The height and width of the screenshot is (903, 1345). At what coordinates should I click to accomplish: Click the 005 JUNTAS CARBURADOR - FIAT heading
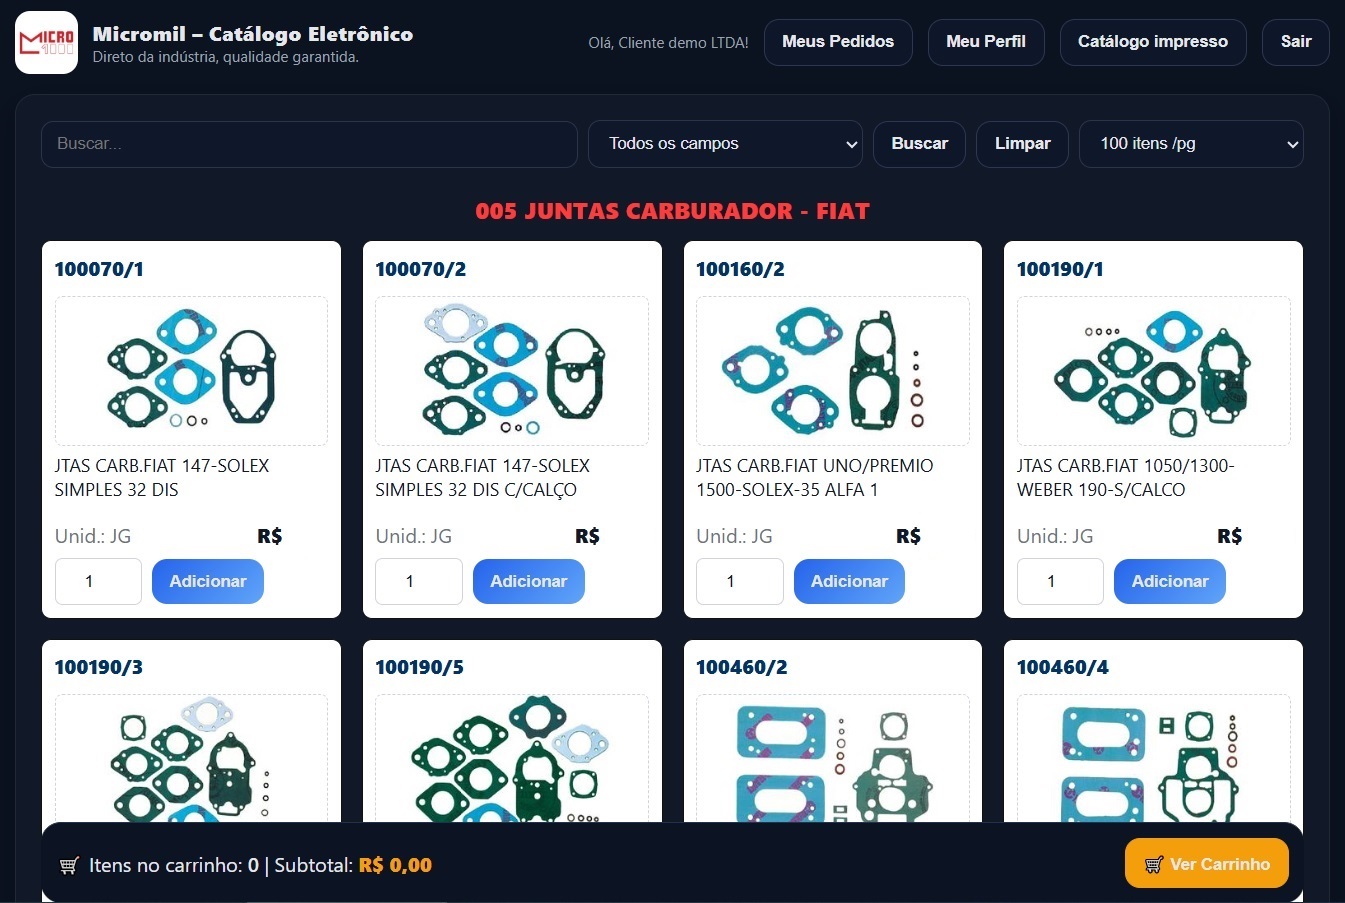coord(673,211)
